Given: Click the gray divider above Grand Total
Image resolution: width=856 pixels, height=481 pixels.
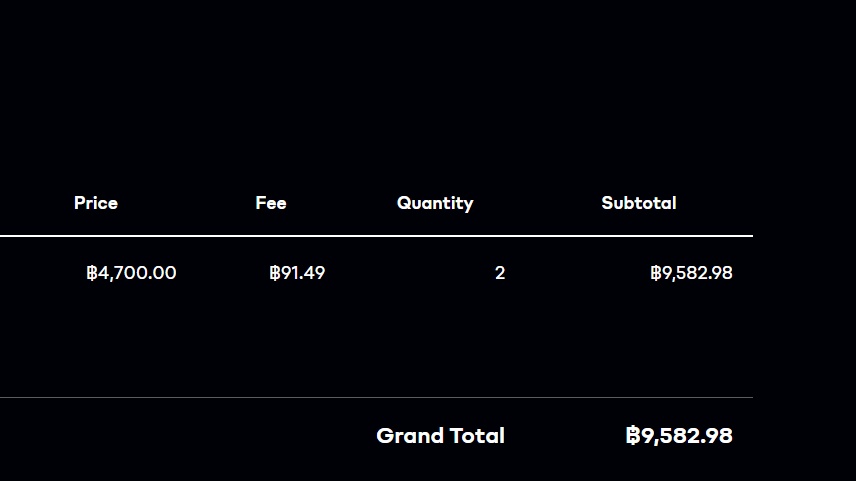Looking at the screenshot, I should (376, 397).
